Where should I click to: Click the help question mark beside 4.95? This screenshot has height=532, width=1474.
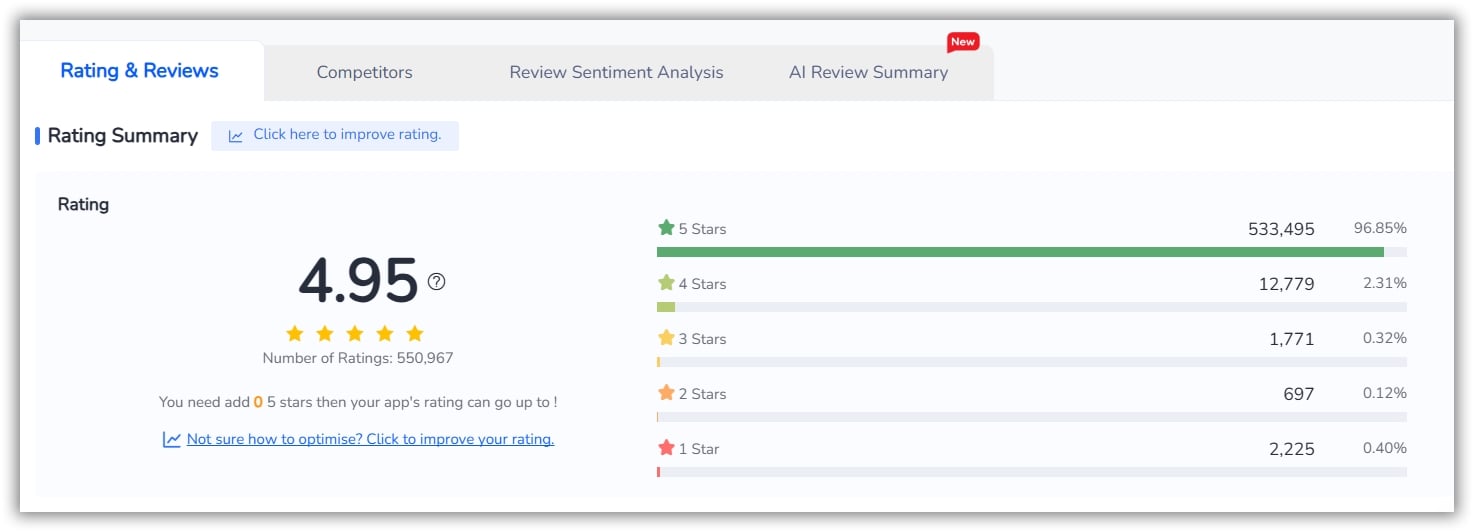(436, 282)
